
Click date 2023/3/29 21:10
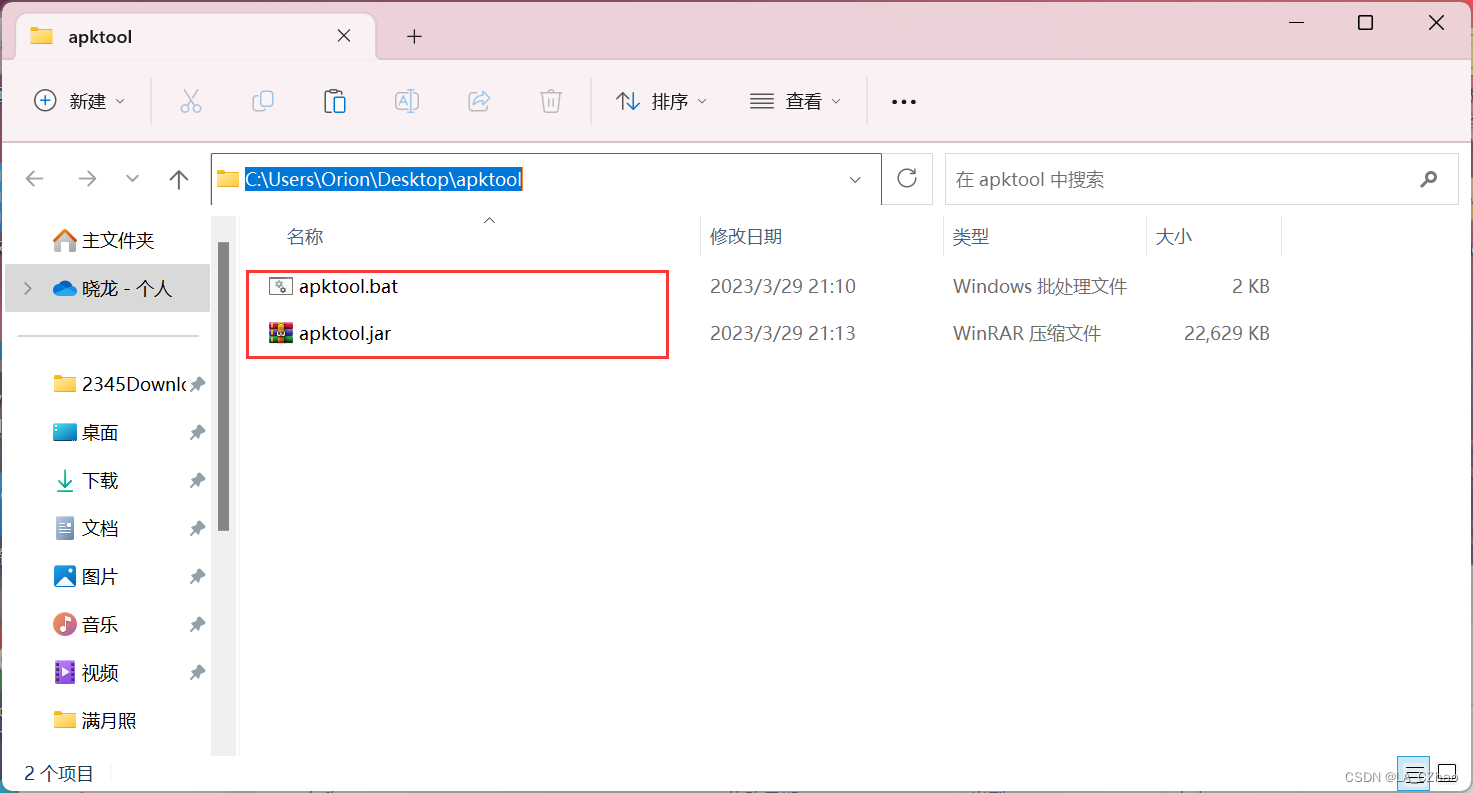coord(783,286)
